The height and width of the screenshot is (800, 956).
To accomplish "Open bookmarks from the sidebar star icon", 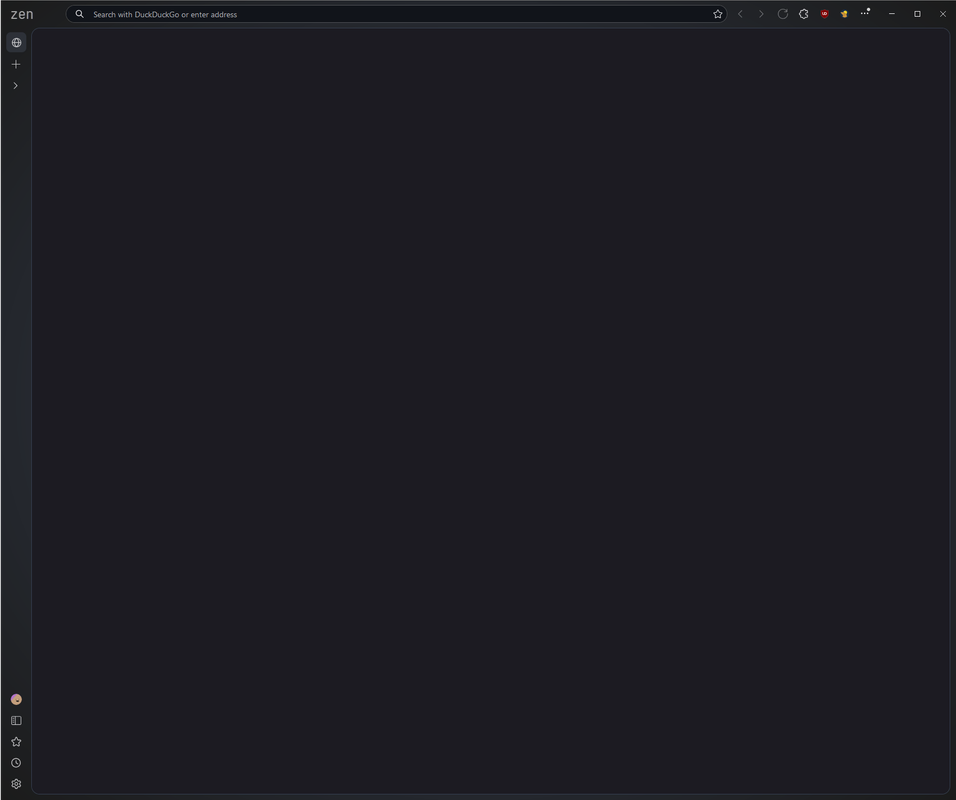I will (16, 742).
